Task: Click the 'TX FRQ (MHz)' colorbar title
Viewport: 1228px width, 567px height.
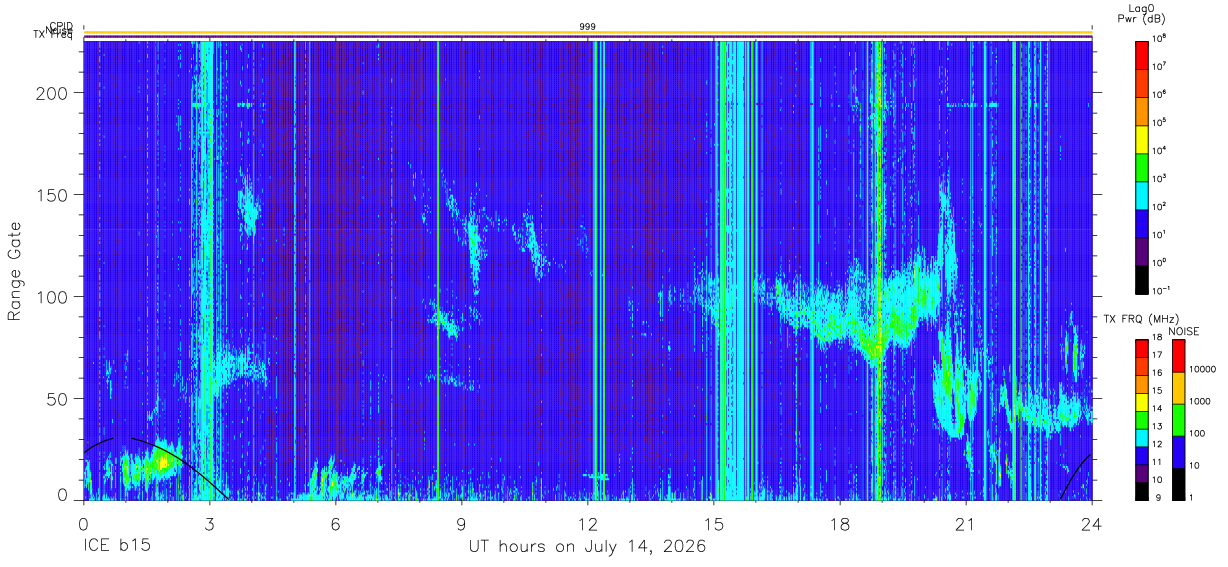Action: [x=1141, y=319]
